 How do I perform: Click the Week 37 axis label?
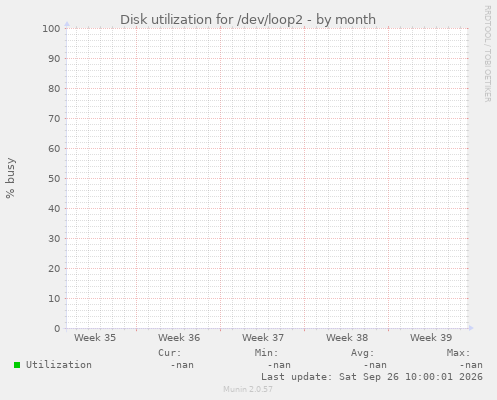pos(263,338)
